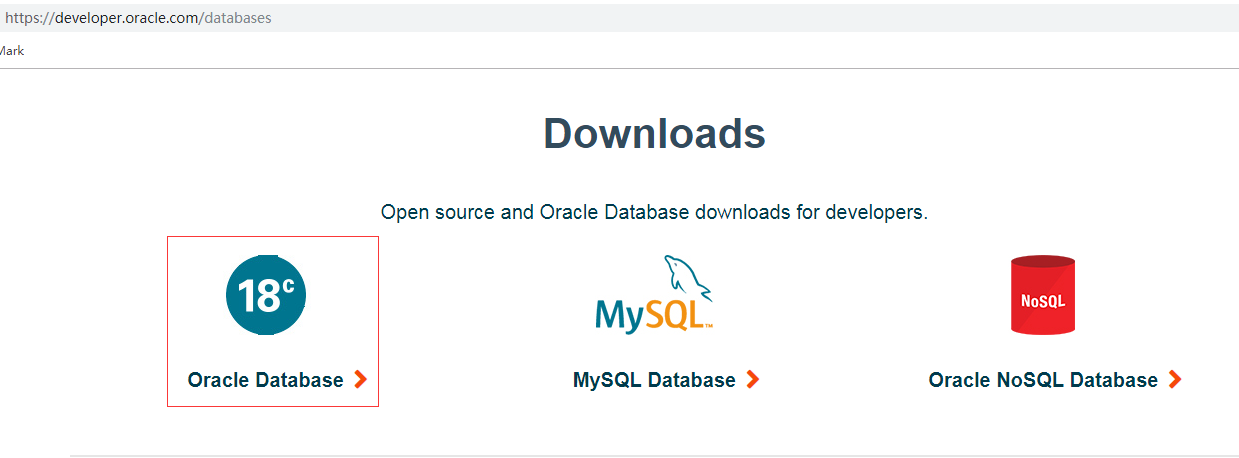Click the grey horizontal divider below the downloads
Image resolution: width=1239 pixels, height=458 pixels.
click(x=654, y=455)
